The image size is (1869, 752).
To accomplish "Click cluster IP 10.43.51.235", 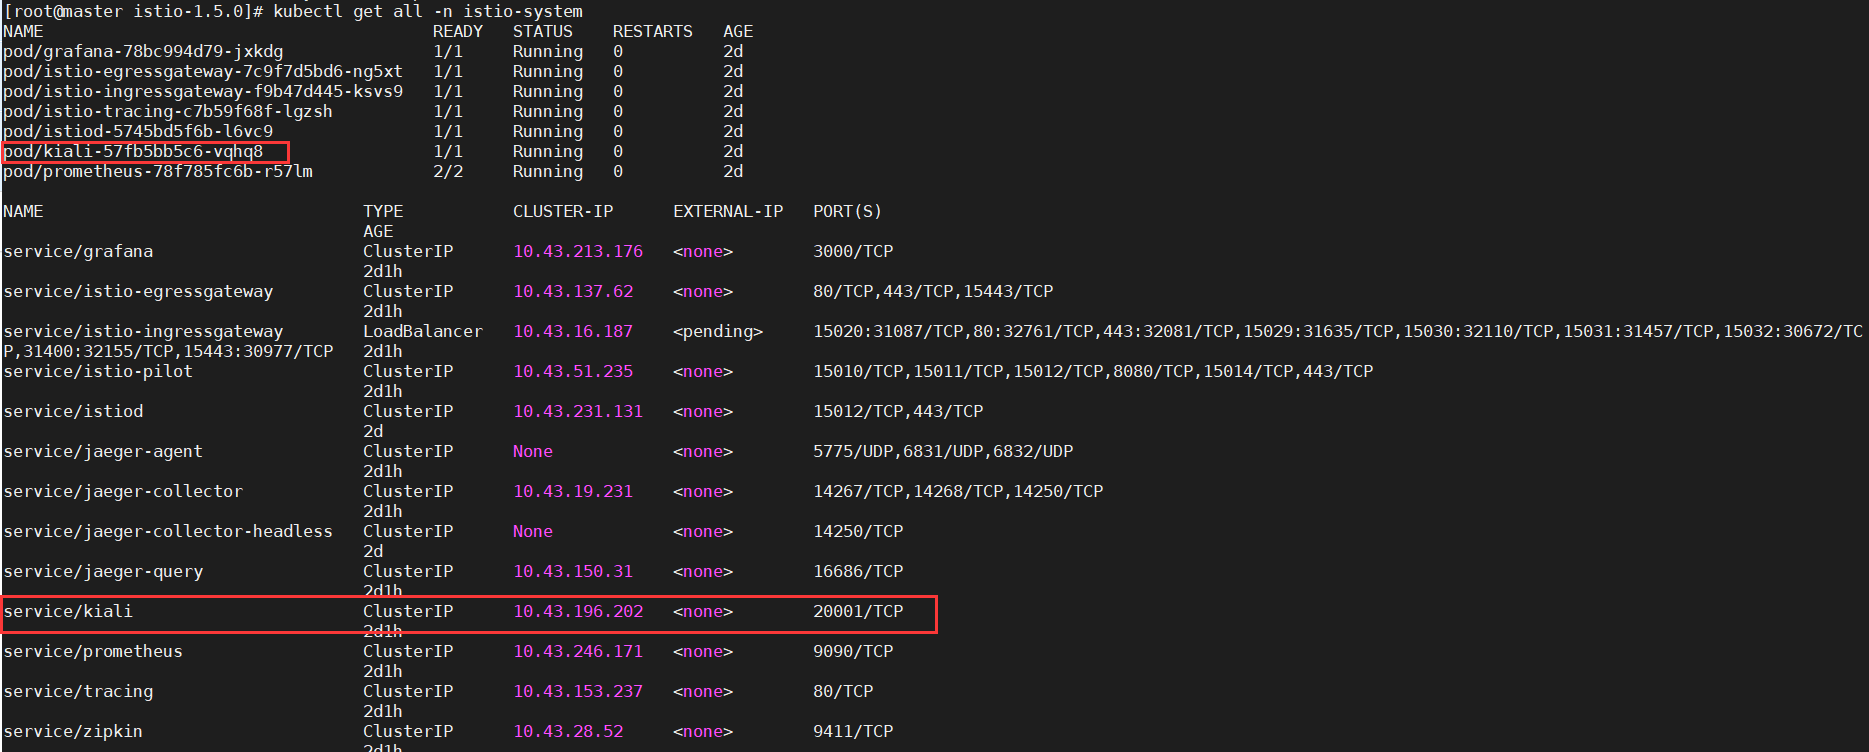I will point(573,372).
